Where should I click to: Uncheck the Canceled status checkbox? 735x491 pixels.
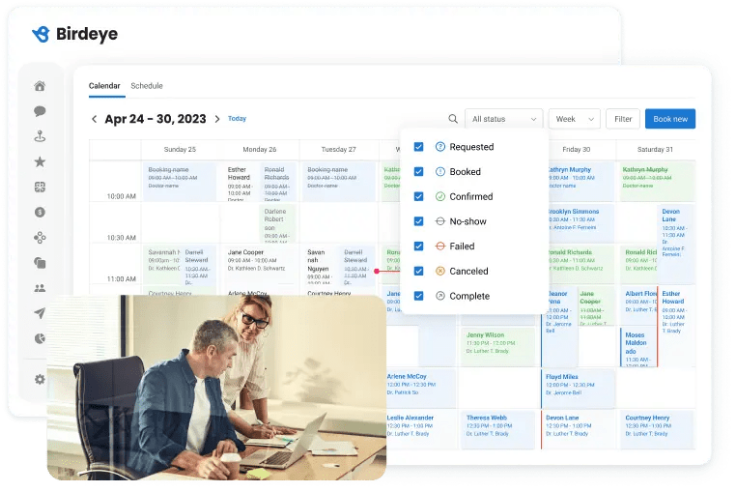click(419, 271)
